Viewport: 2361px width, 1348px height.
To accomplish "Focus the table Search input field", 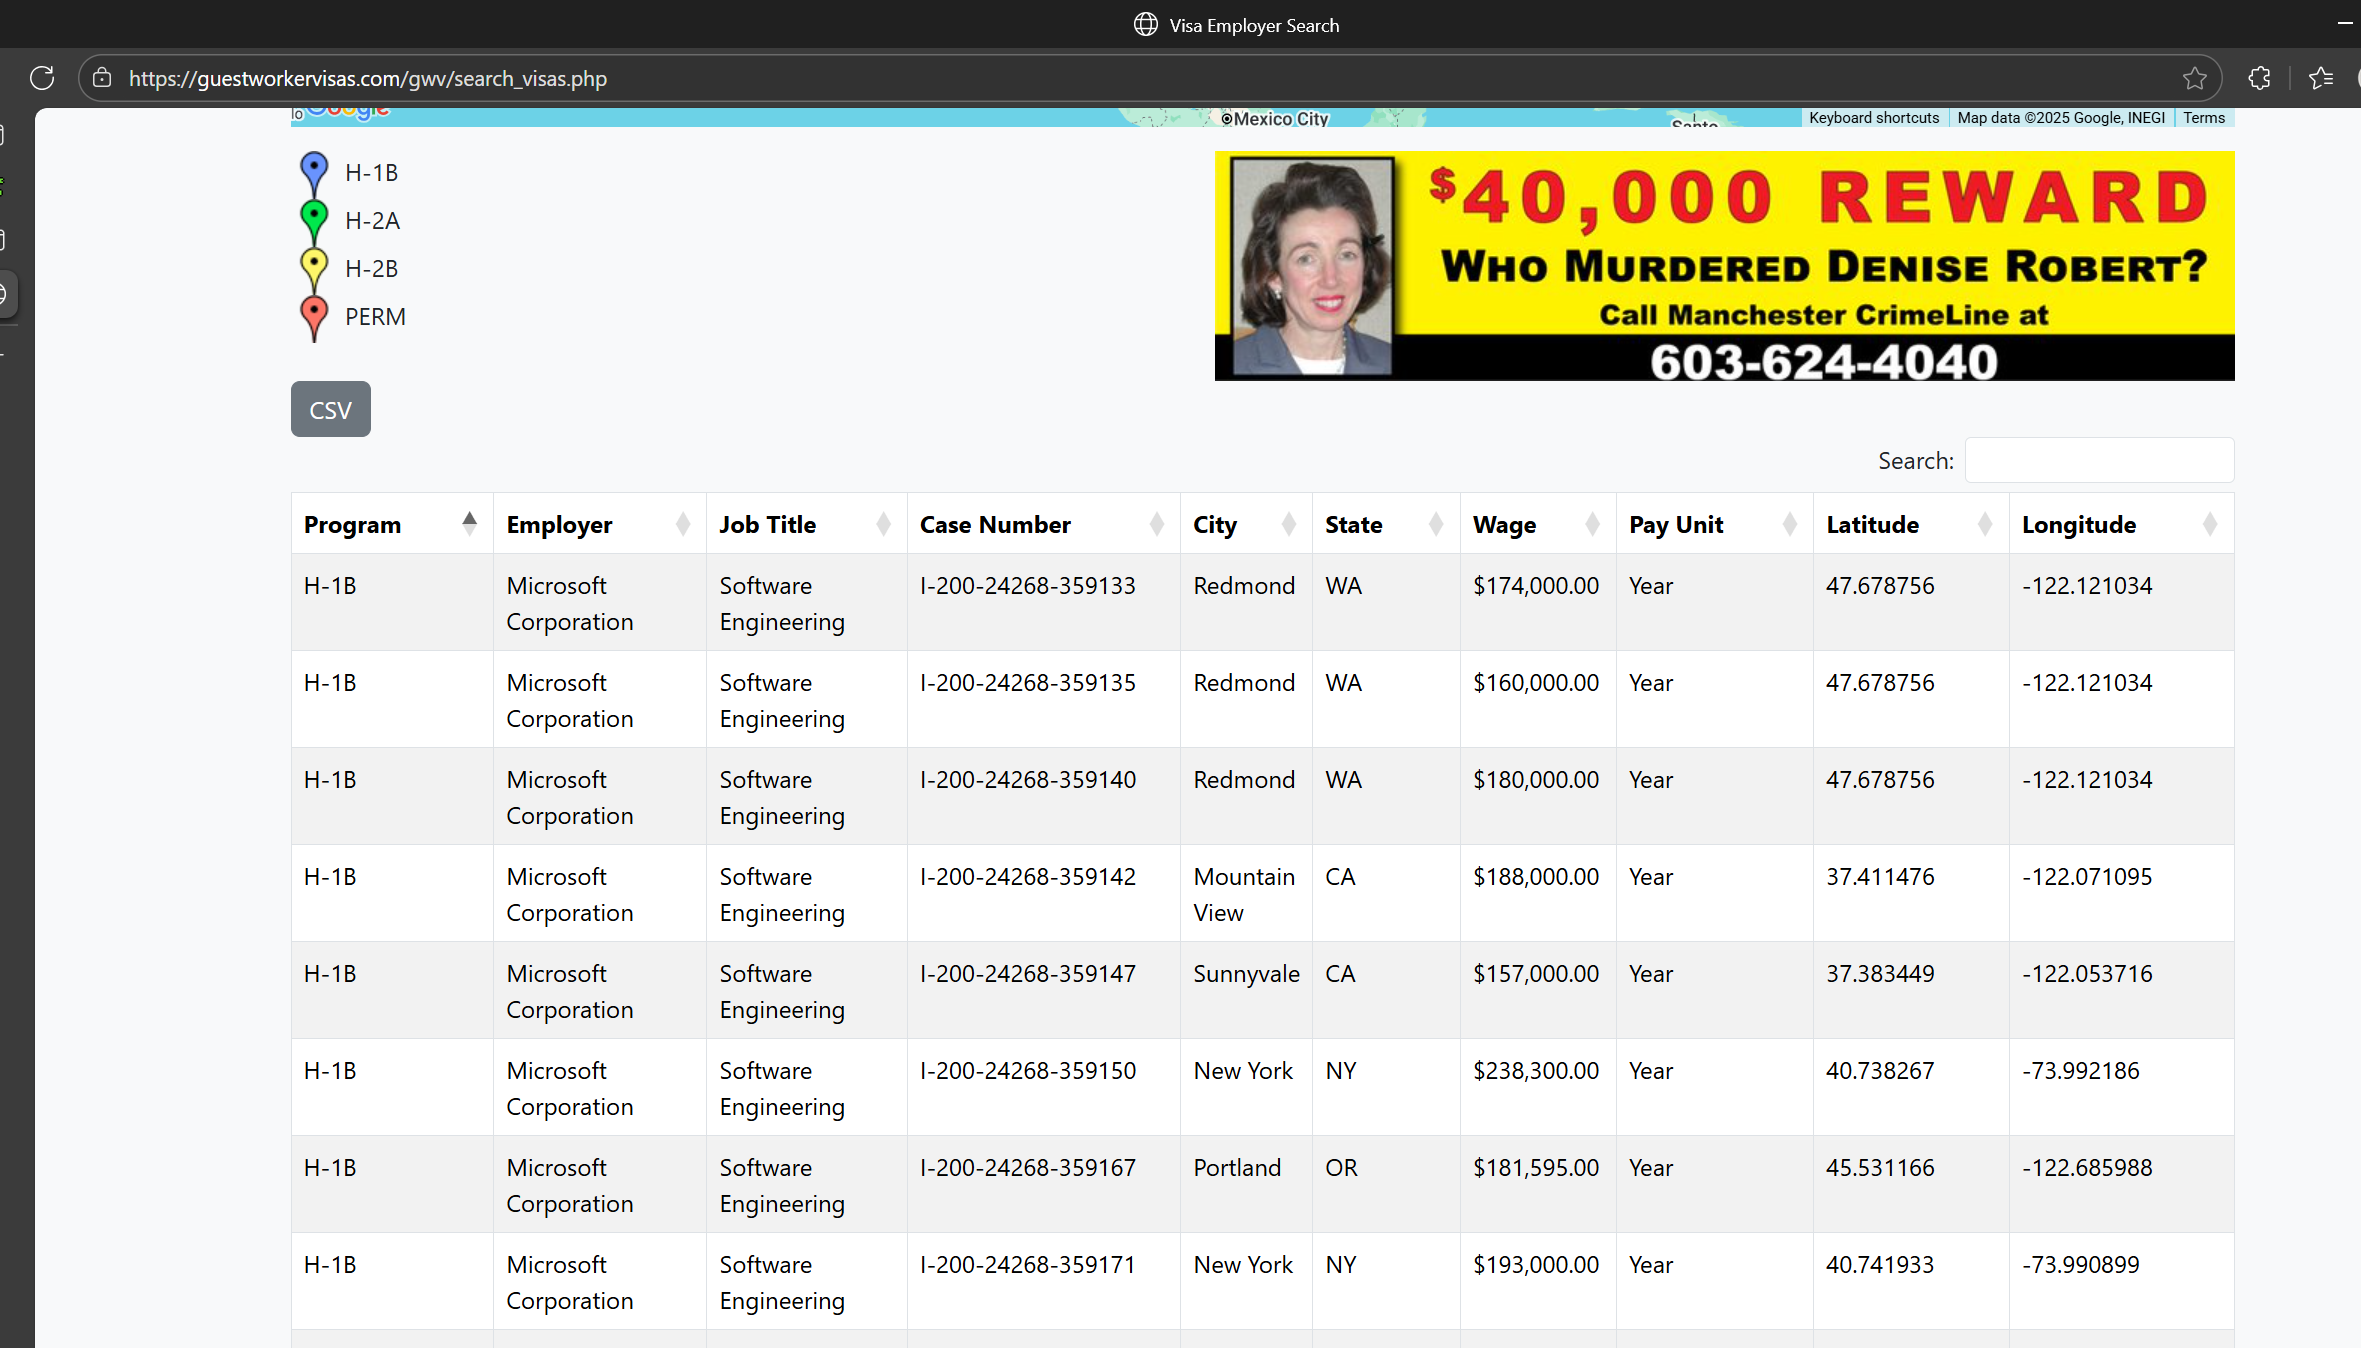I will 2098,460.
